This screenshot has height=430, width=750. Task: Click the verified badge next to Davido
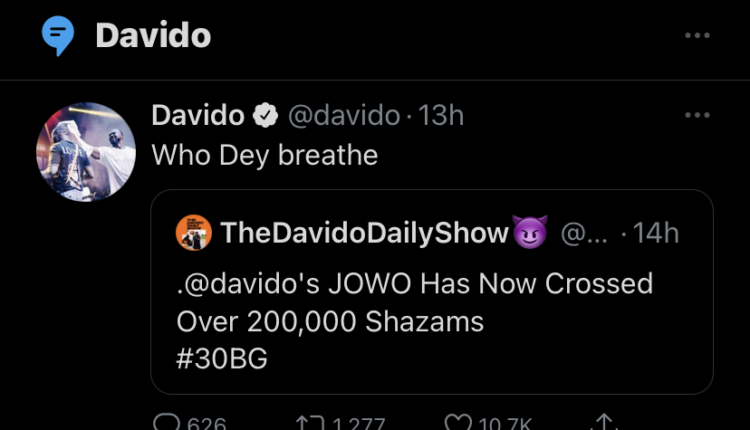click(265, 116)
